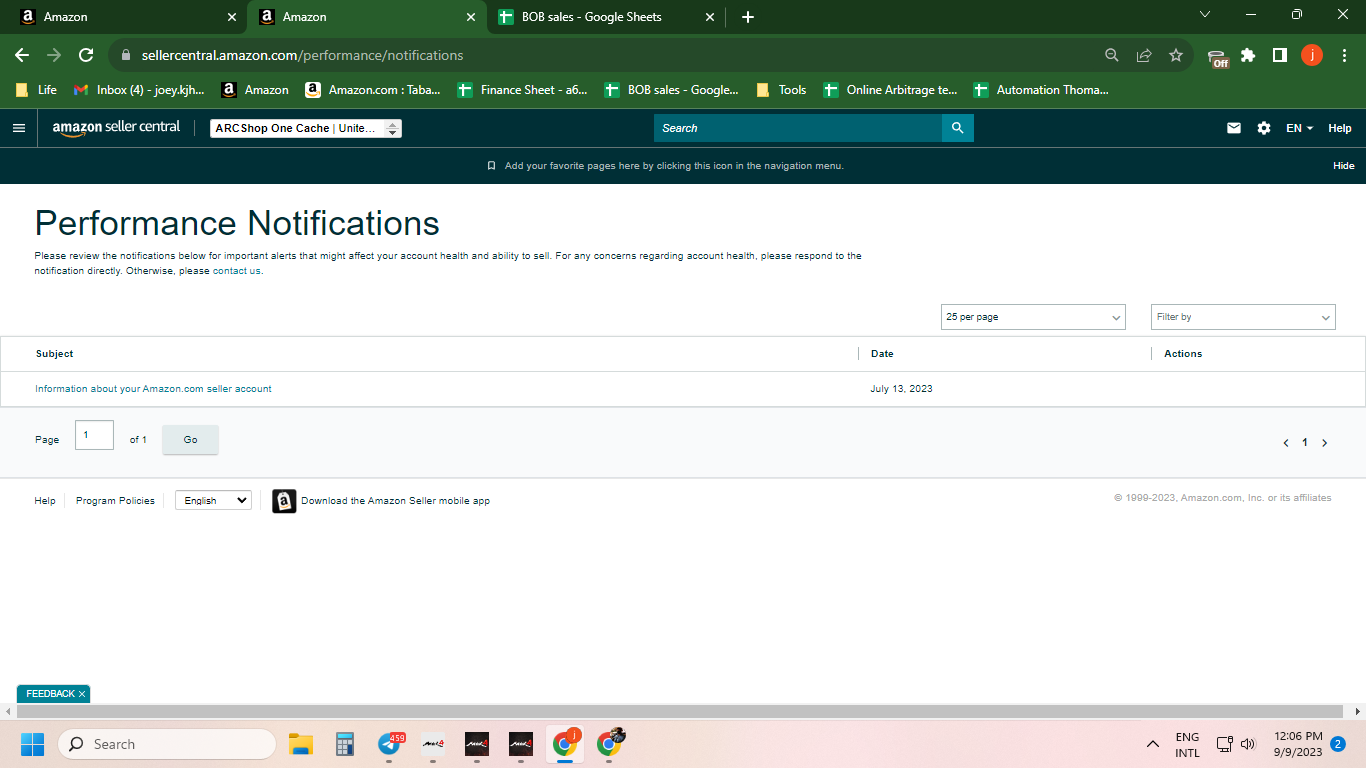Click the page number input box
The image size is (1366, 768).
[94, 435]
